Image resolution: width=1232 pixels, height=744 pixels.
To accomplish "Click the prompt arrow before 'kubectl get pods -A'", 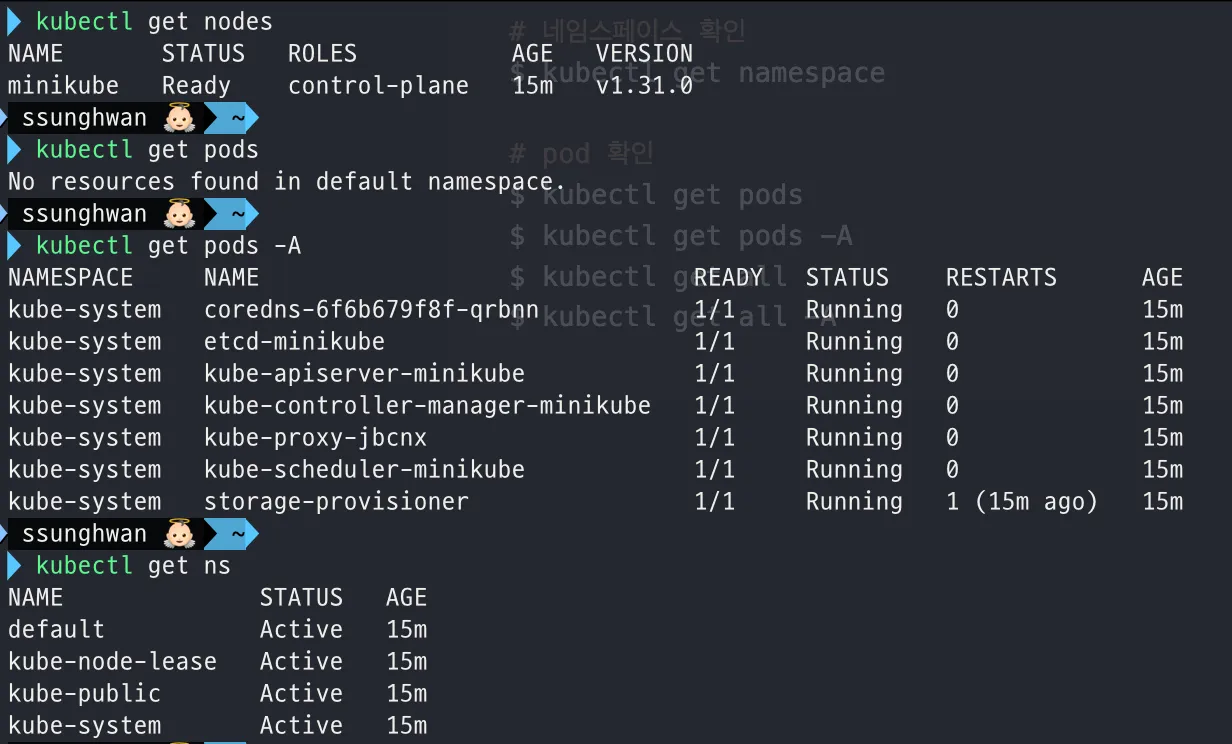I will (14, 246).
